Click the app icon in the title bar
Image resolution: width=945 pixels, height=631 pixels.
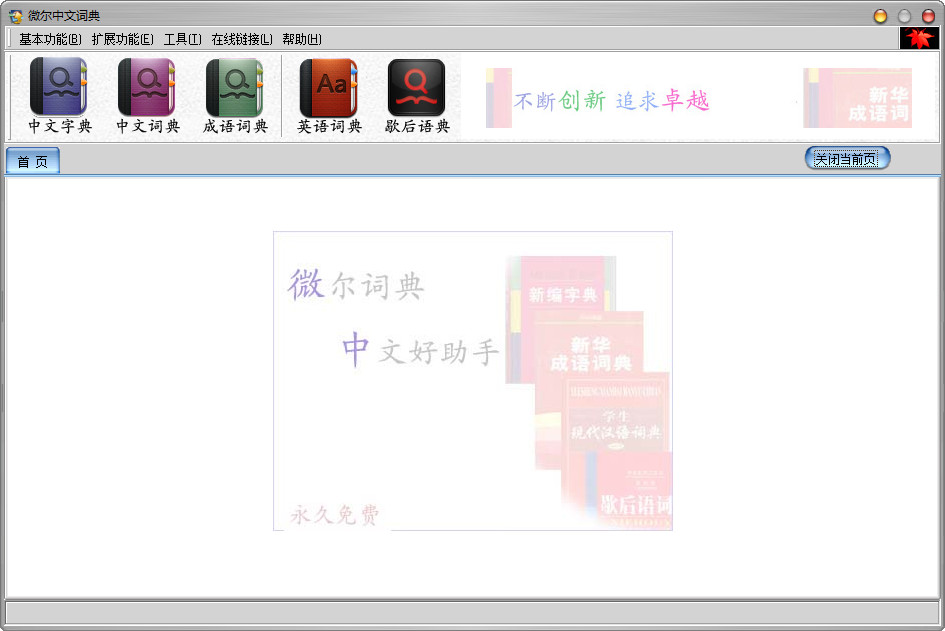(16, 16)
